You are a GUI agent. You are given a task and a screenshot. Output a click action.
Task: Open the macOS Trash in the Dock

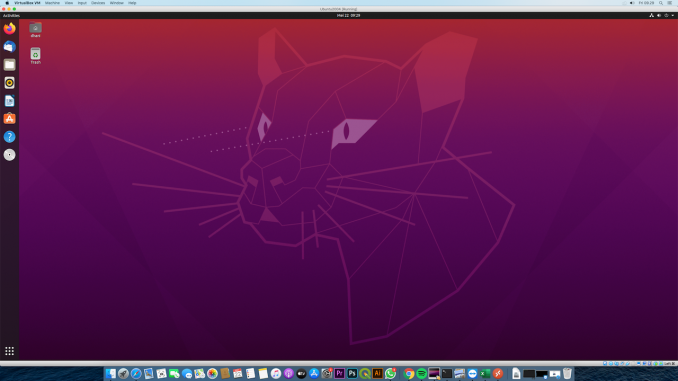coord(567,374)
